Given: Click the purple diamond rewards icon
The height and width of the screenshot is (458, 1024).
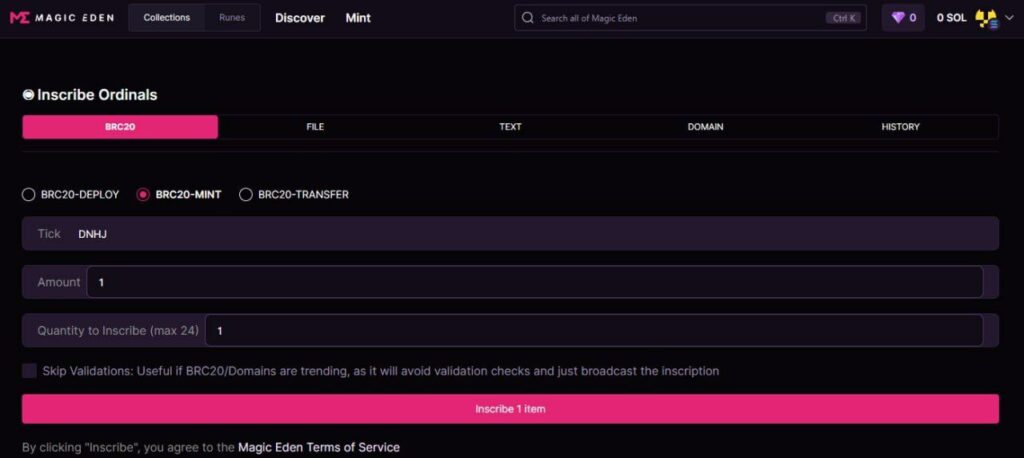Looking at the screenshot, I should coord(898,18).
